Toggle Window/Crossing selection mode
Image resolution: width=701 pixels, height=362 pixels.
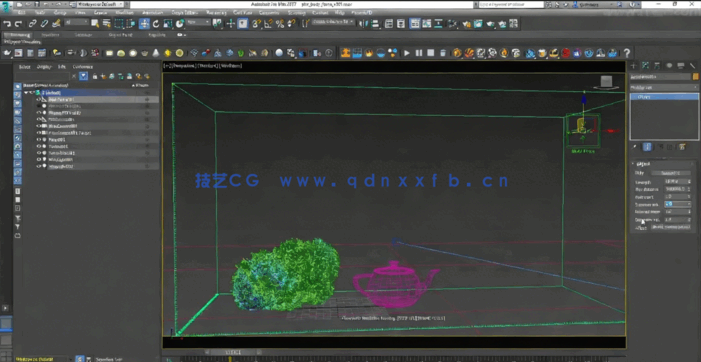coord(131,24)
